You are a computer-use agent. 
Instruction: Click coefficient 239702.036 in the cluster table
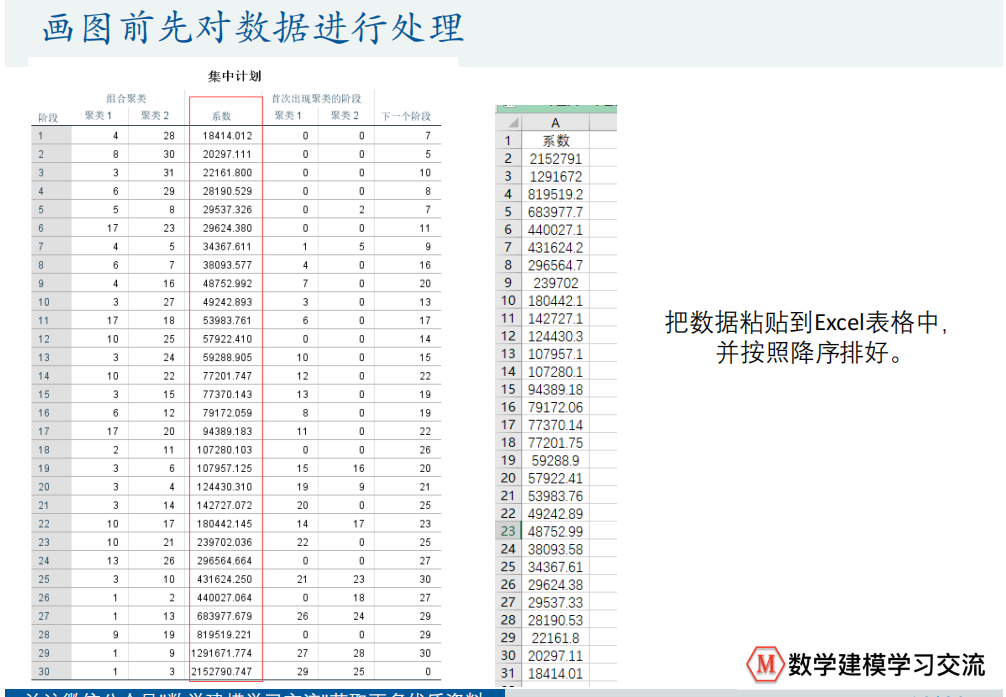point(225,542)
